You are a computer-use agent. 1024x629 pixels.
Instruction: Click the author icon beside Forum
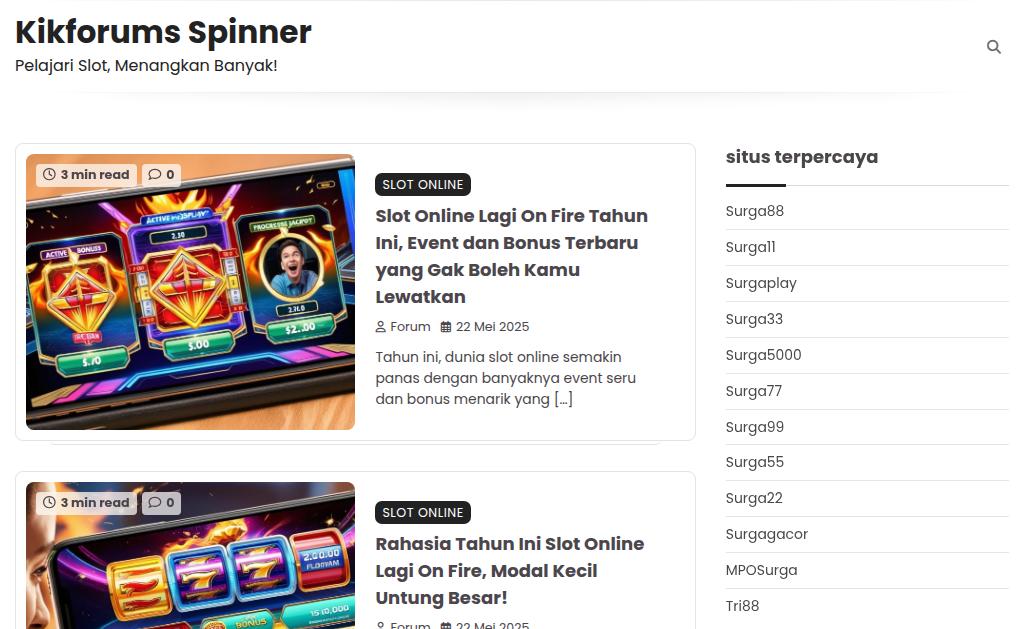pos(381,327)
